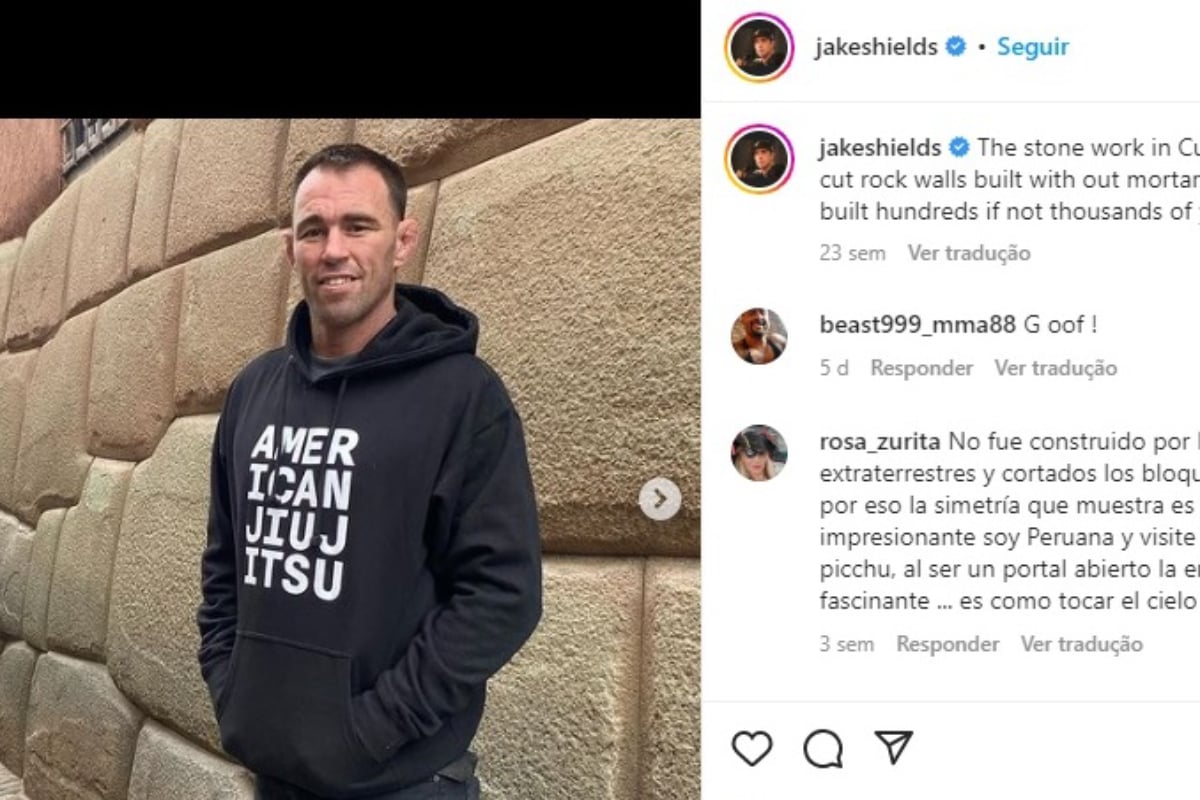
Task: Open the rosa_zurita username link
Action: [879, 441]
